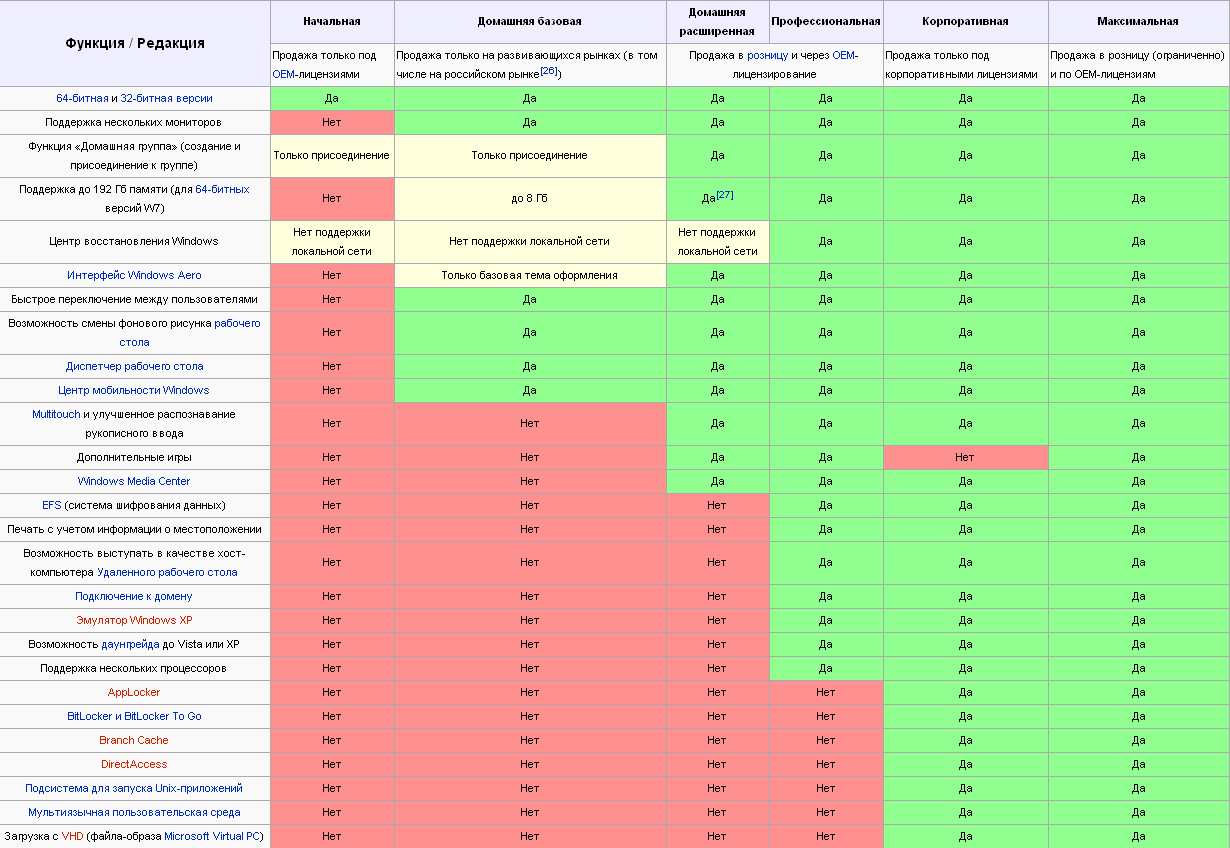This screenshot has width=1230, height=848.
Task: Follow the Диспетчер рабочего стола link
Action: coord(135,366)
